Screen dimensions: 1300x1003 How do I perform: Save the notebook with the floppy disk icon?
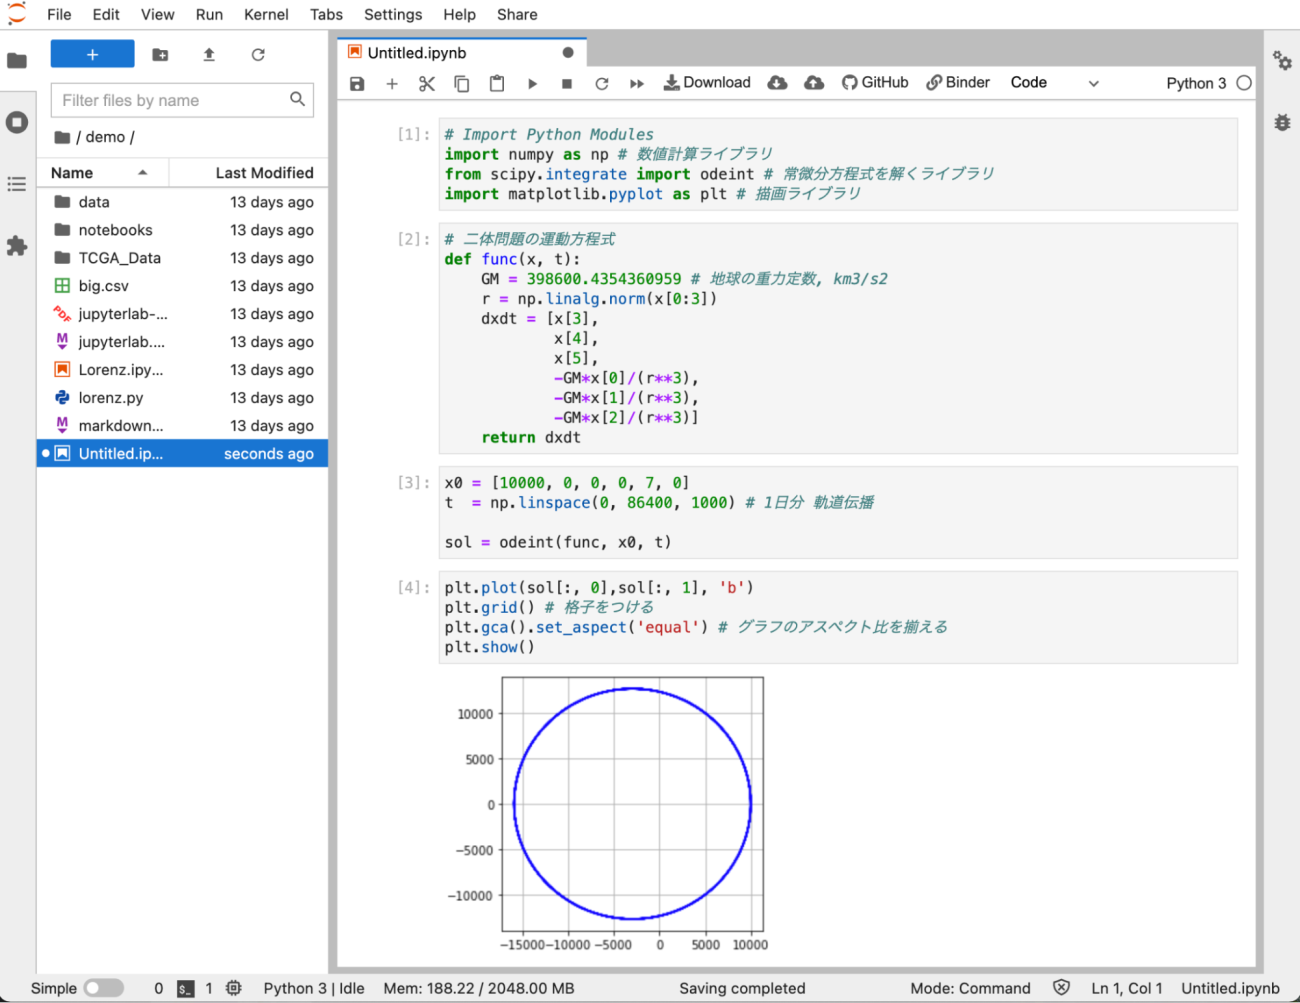[x=357, y=84]
